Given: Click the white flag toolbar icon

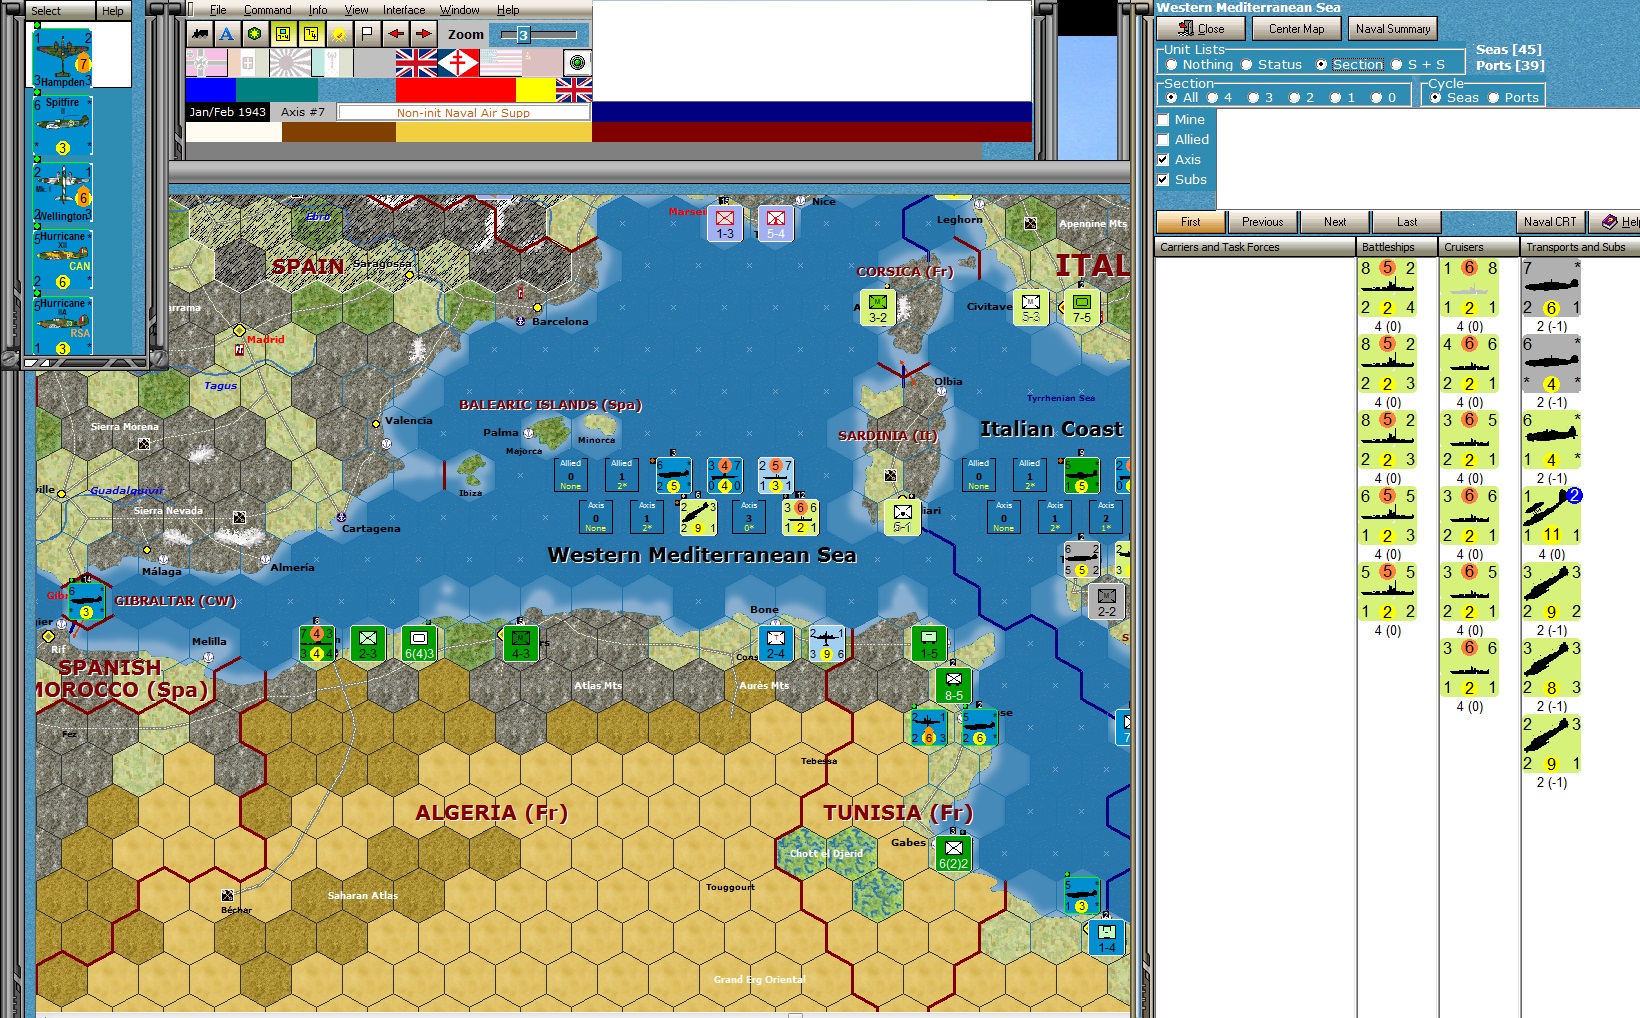Looking at the screenshot, I should [x=367, y=34].
